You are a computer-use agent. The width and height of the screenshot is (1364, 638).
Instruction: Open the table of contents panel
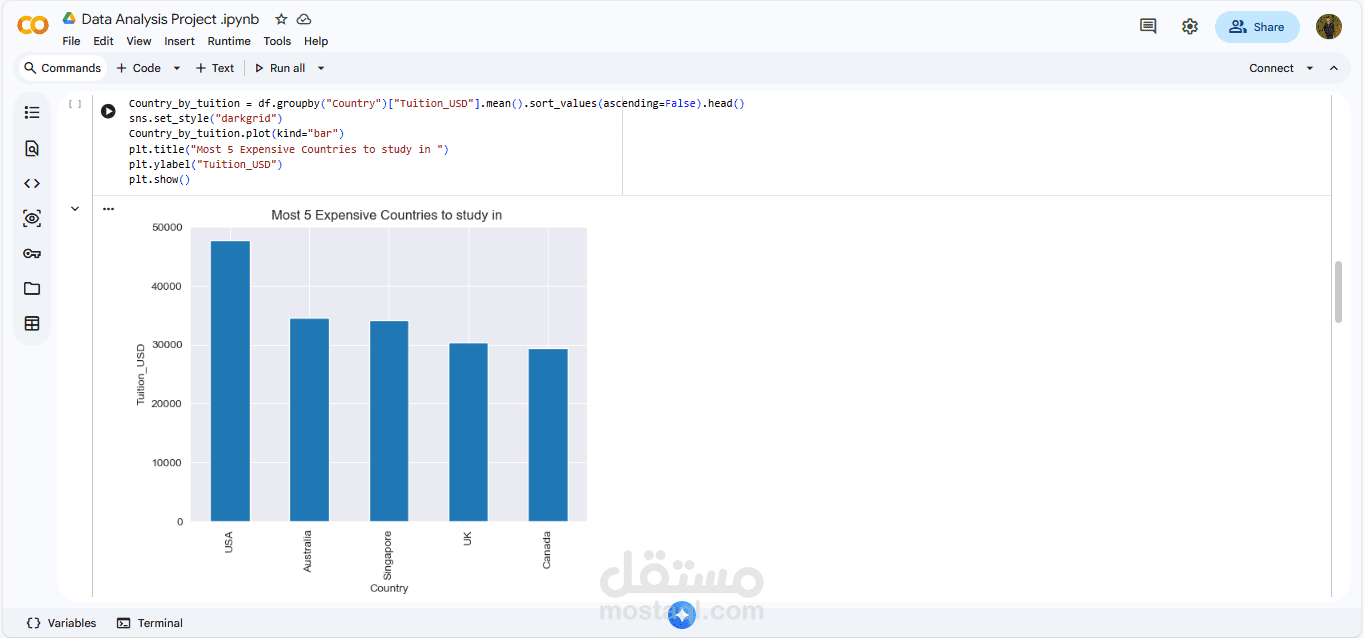pyautogui.click(x=31, y=111)
